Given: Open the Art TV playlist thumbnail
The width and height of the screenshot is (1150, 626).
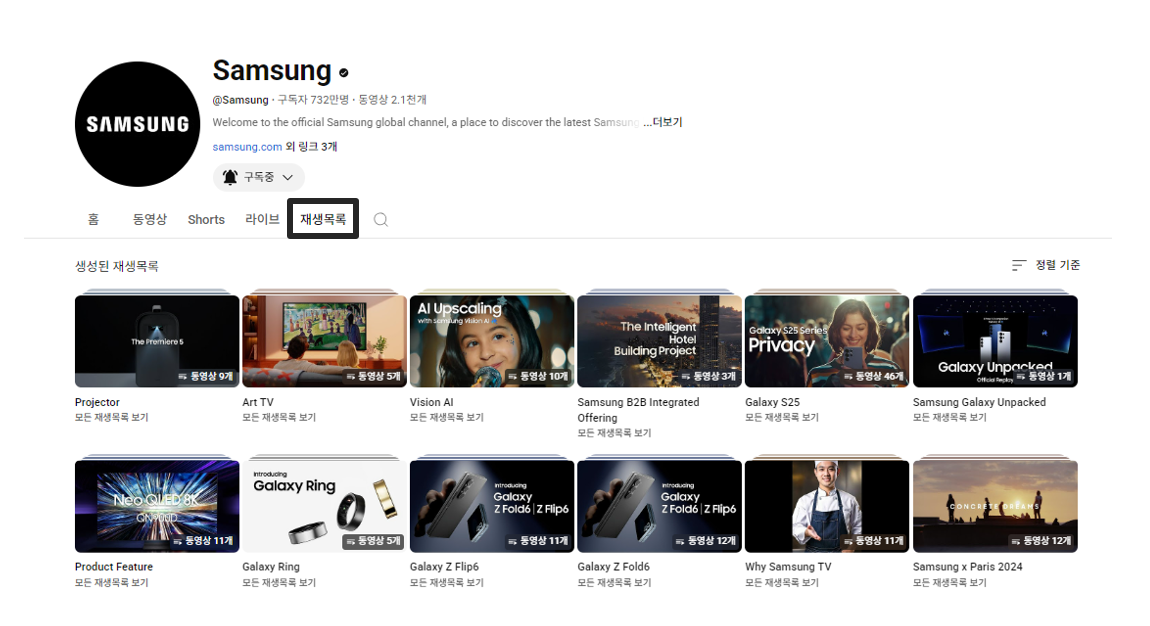Looking at the screenshot, I should point(324,341).
